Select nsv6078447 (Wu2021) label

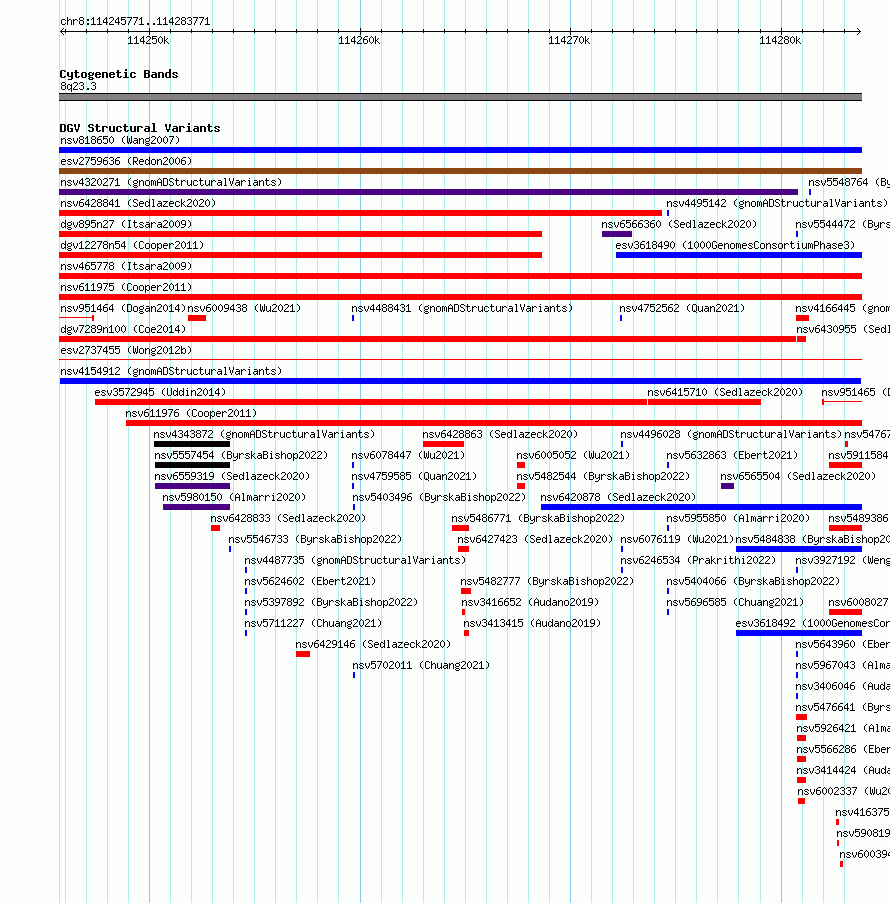pos(408,456)
